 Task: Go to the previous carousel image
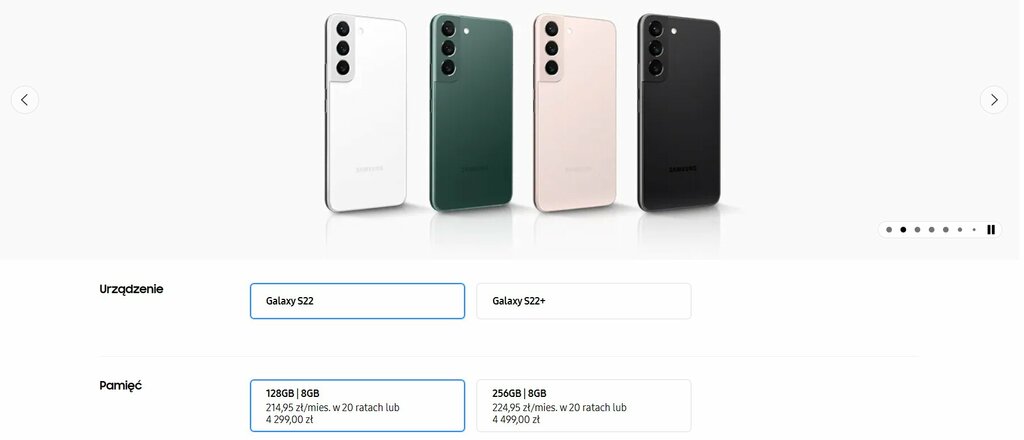point(25,100)
